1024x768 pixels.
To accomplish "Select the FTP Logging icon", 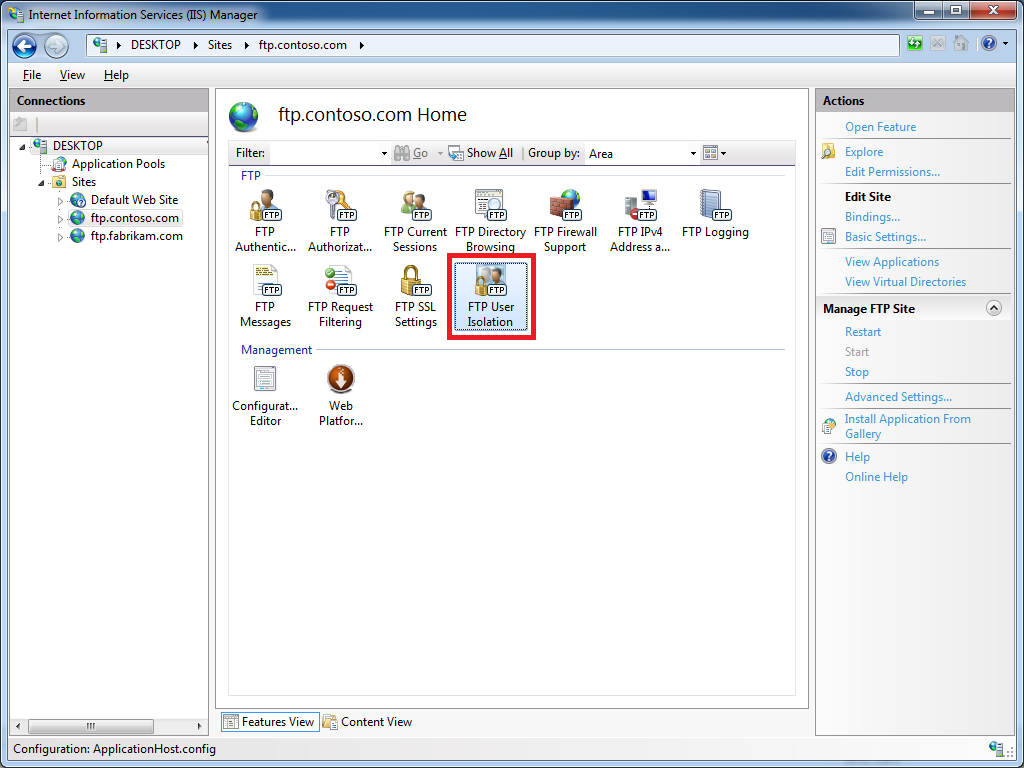I will pyautogui.click(x=715, y=215).
